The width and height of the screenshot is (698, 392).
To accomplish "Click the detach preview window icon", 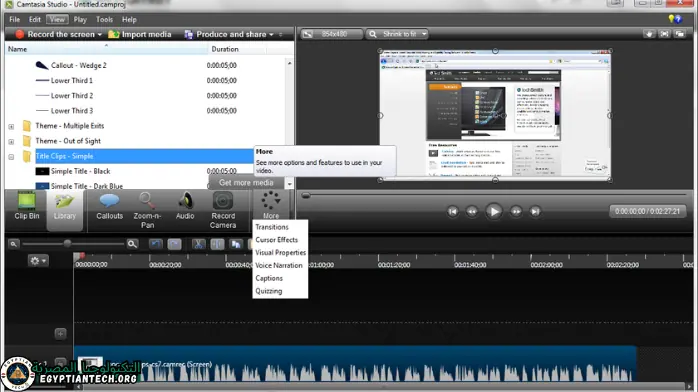I will (x=680, y=34).
